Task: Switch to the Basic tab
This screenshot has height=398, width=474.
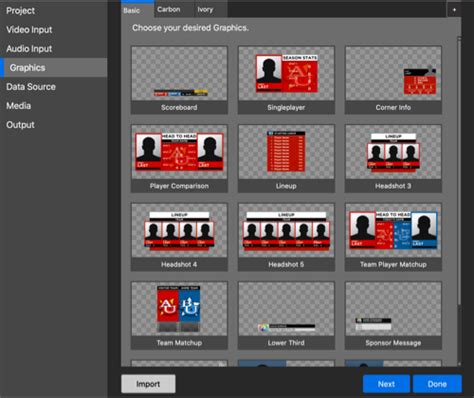Action: [x=137, y=10]
